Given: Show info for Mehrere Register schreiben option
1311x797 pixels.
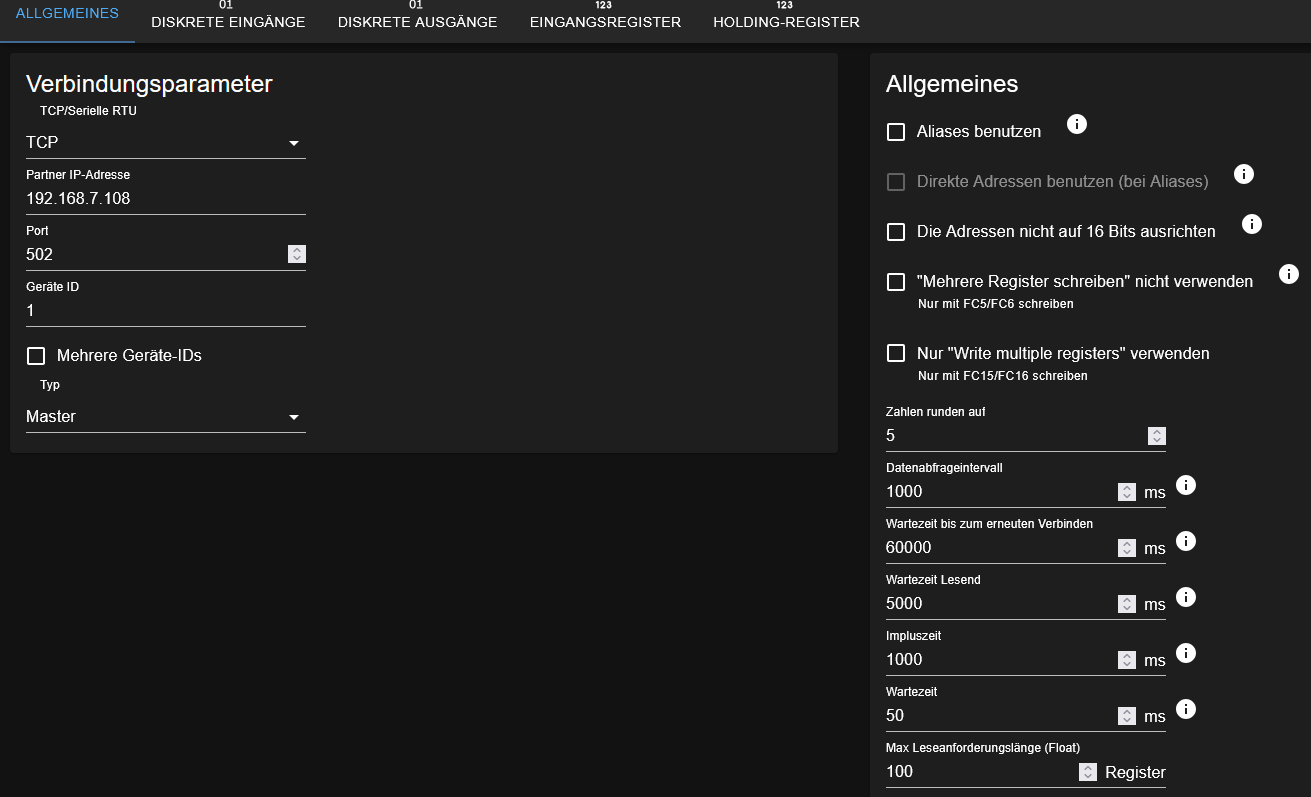Looking at the screenshot, I should 1288,274.
